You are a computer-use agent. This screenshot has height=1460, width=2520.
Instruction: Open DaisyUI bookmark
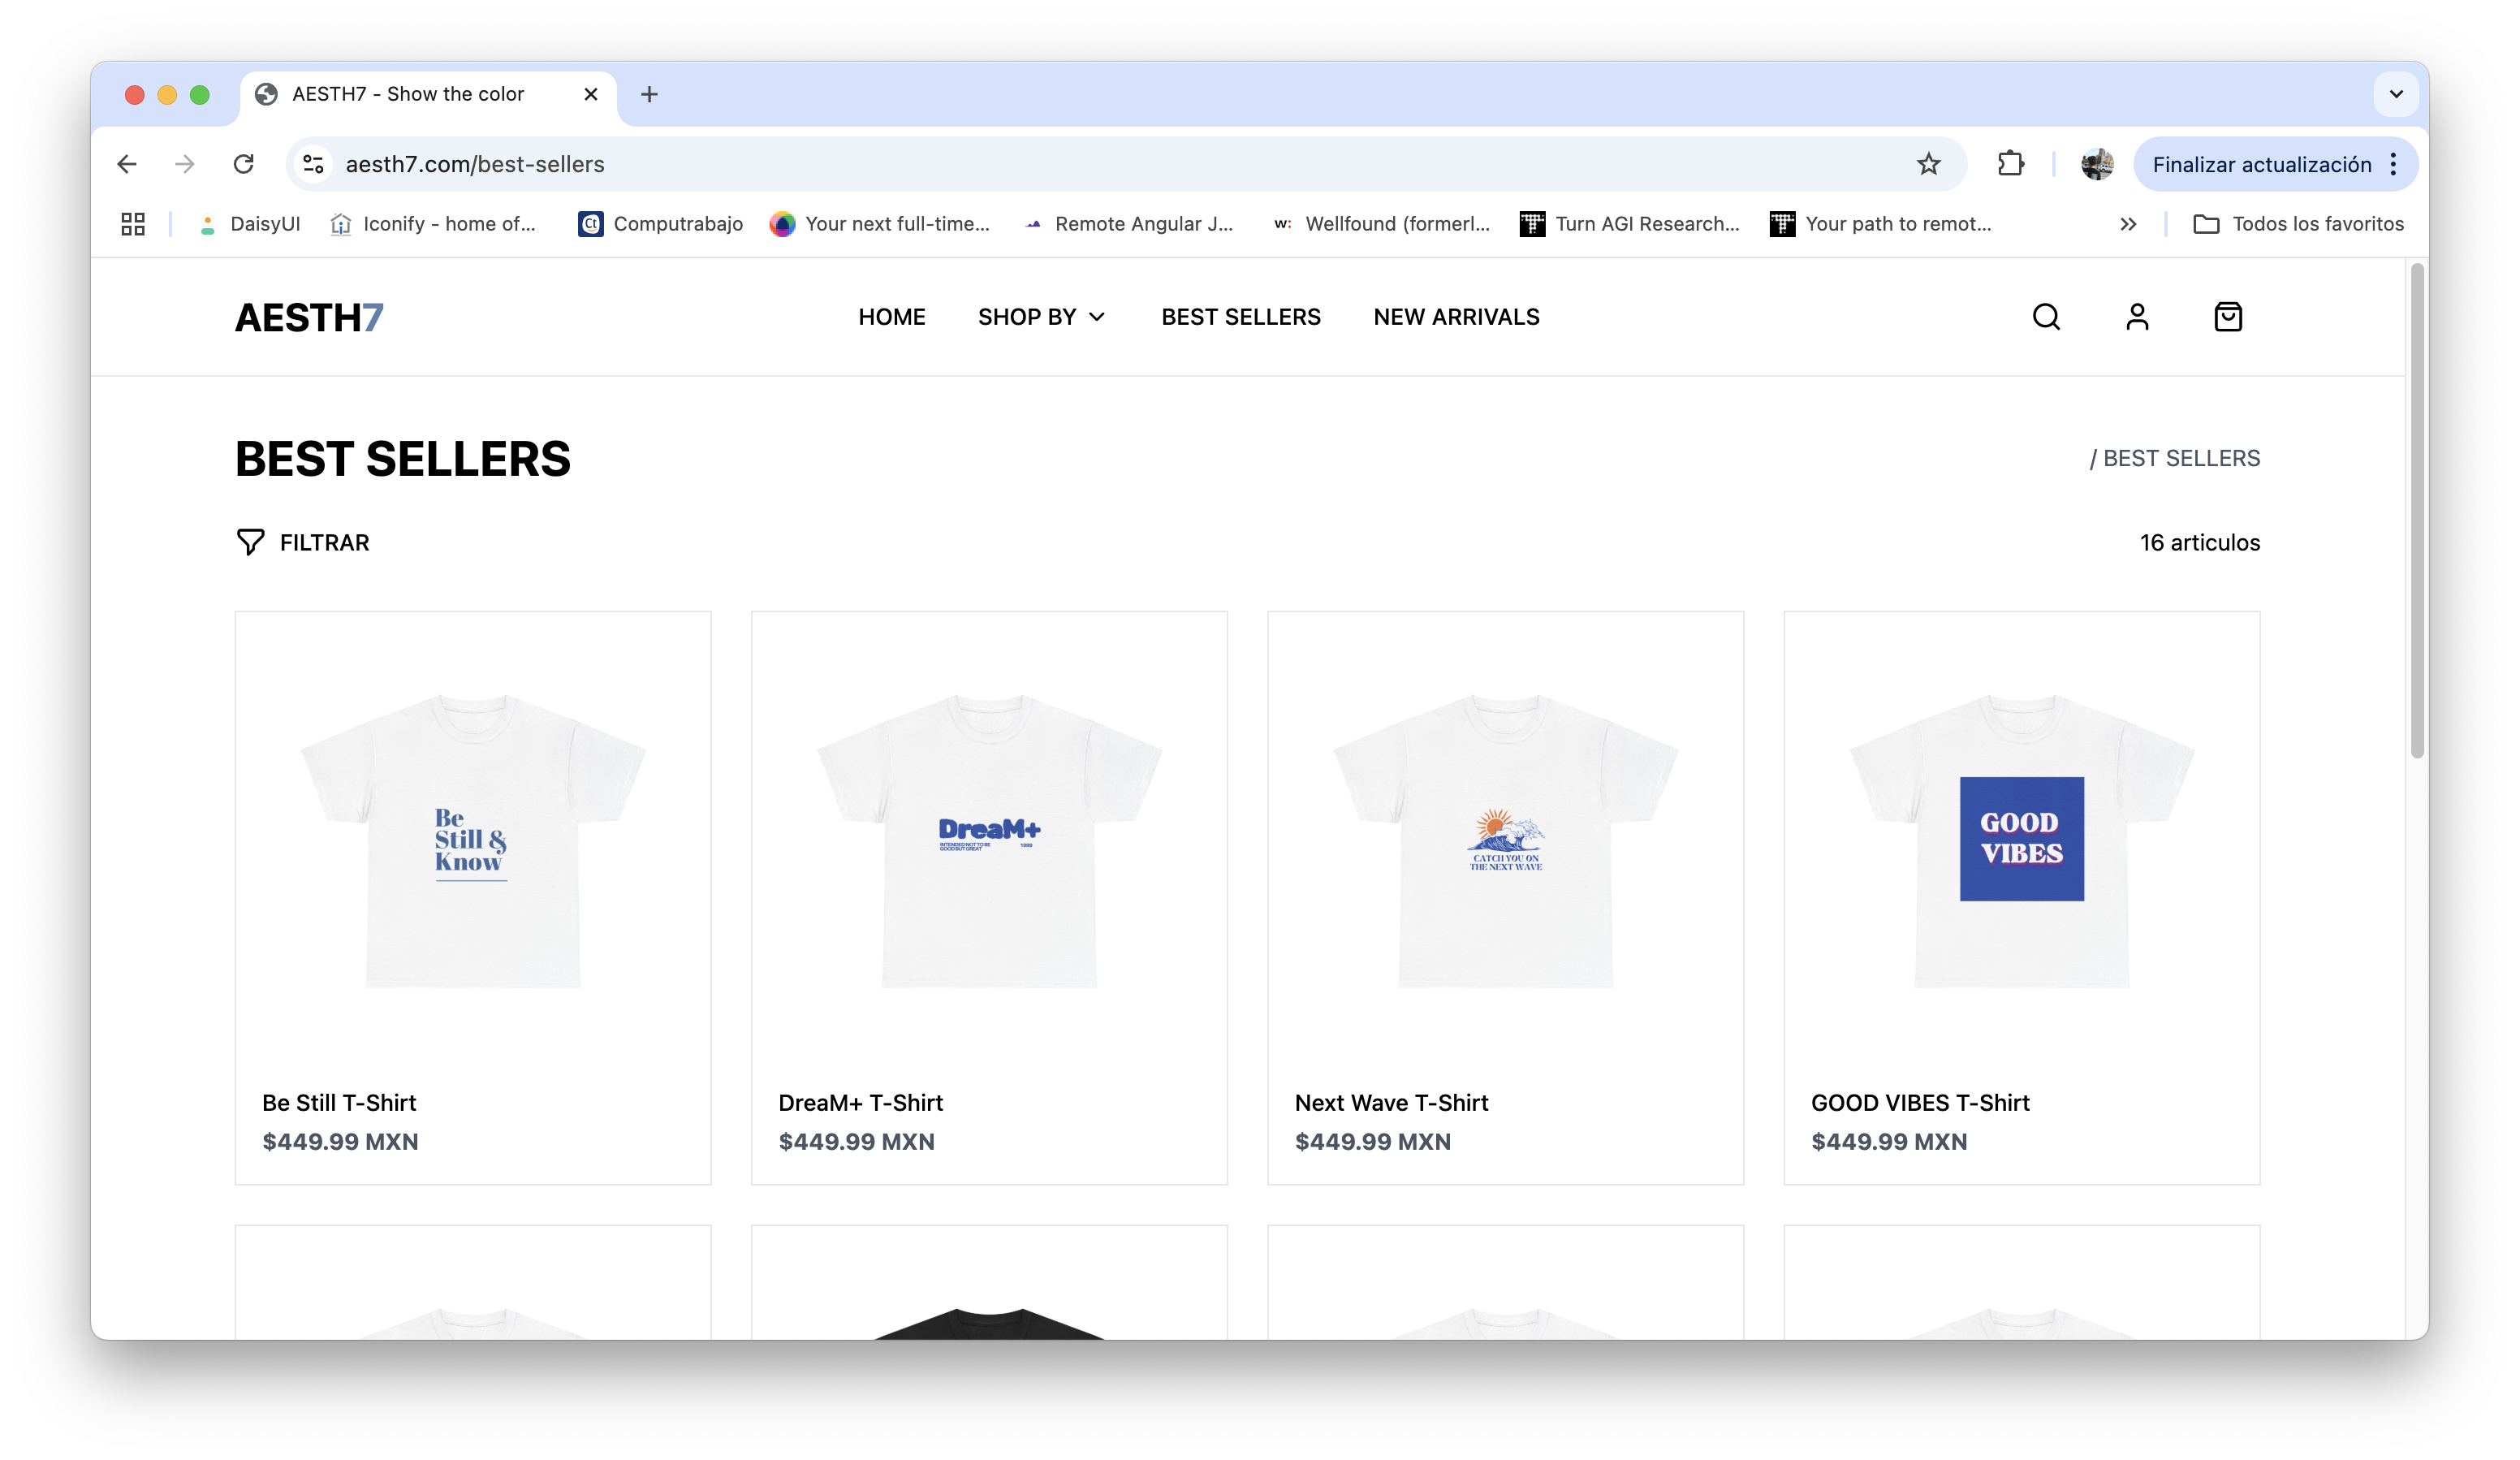(250, 224)
